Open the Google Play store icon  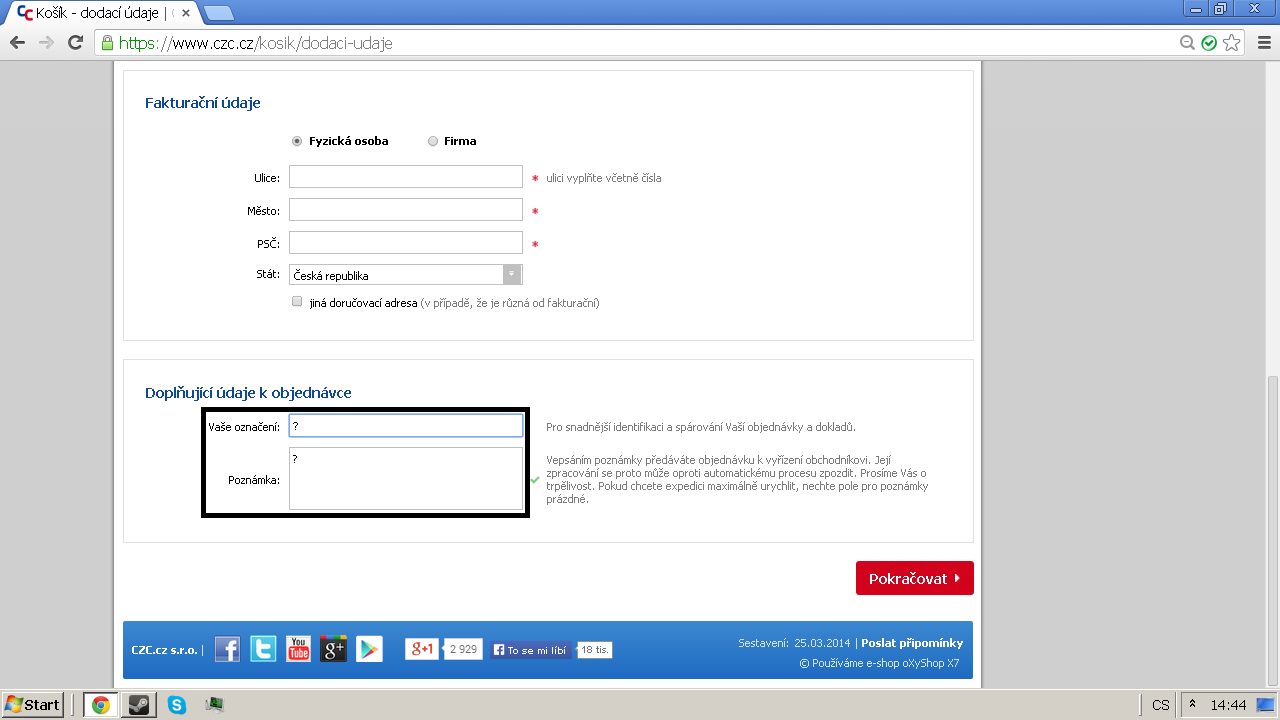369,649
